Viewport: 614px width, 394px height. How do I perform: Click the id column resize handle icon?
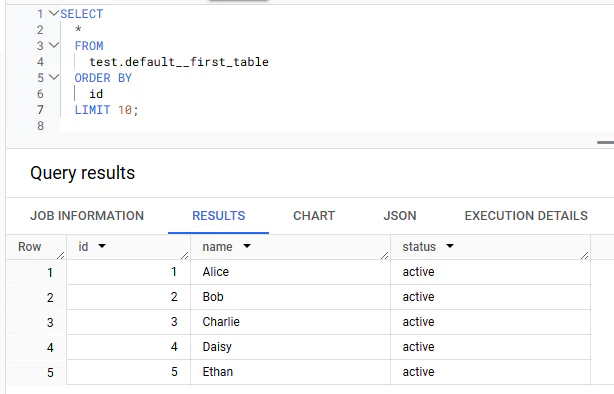click(184, 255)
